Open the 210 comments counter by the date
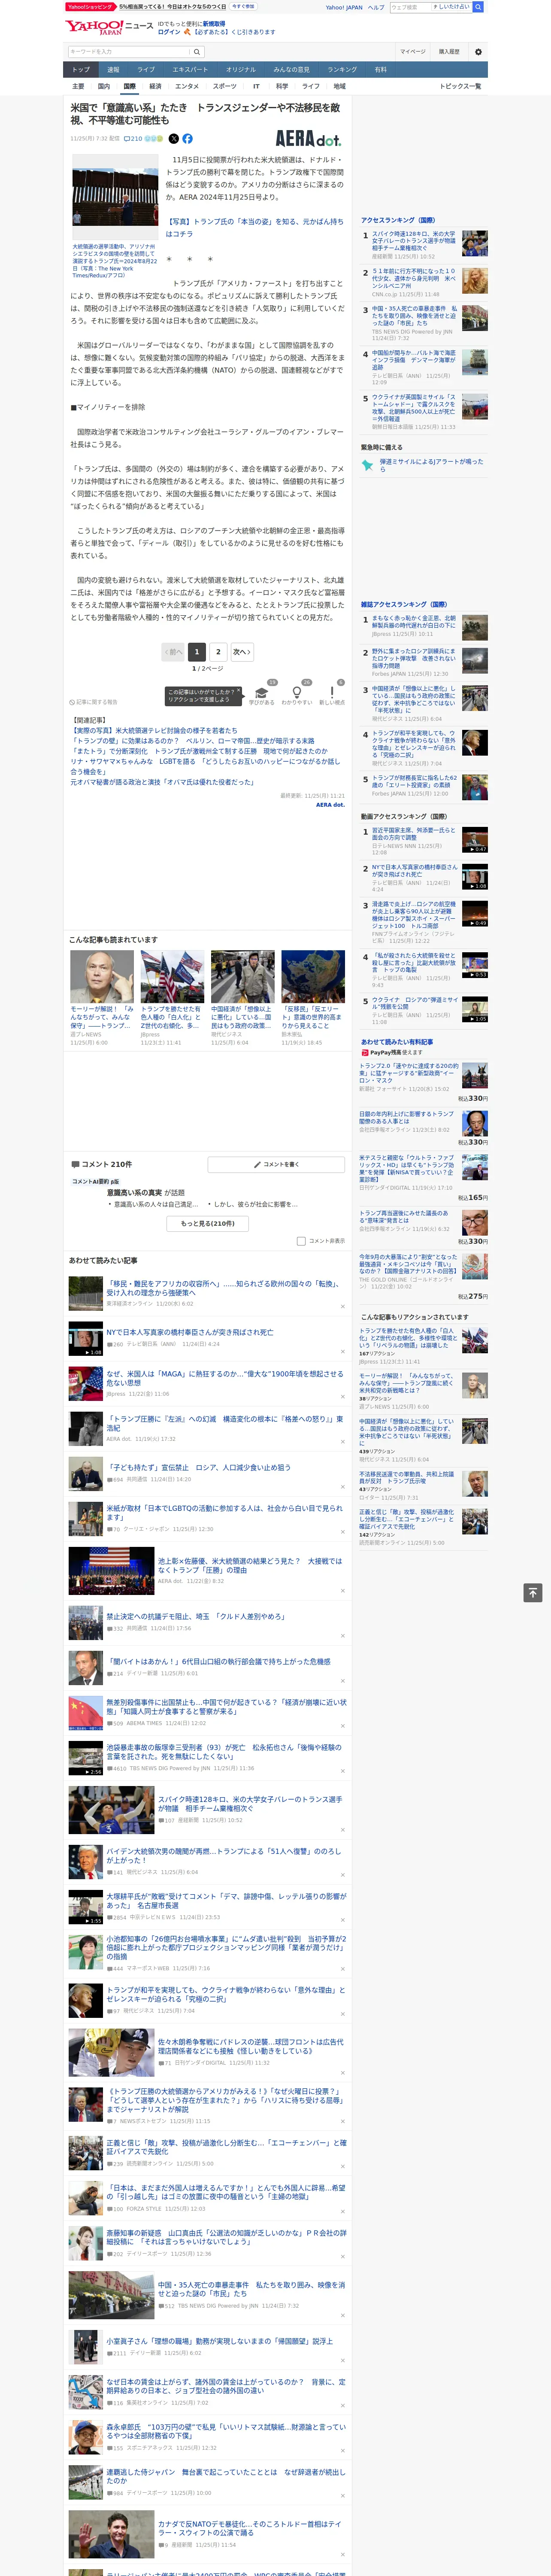Image resolution: width=551 pixels, height=2576 pixels. [x=133, y=139]
